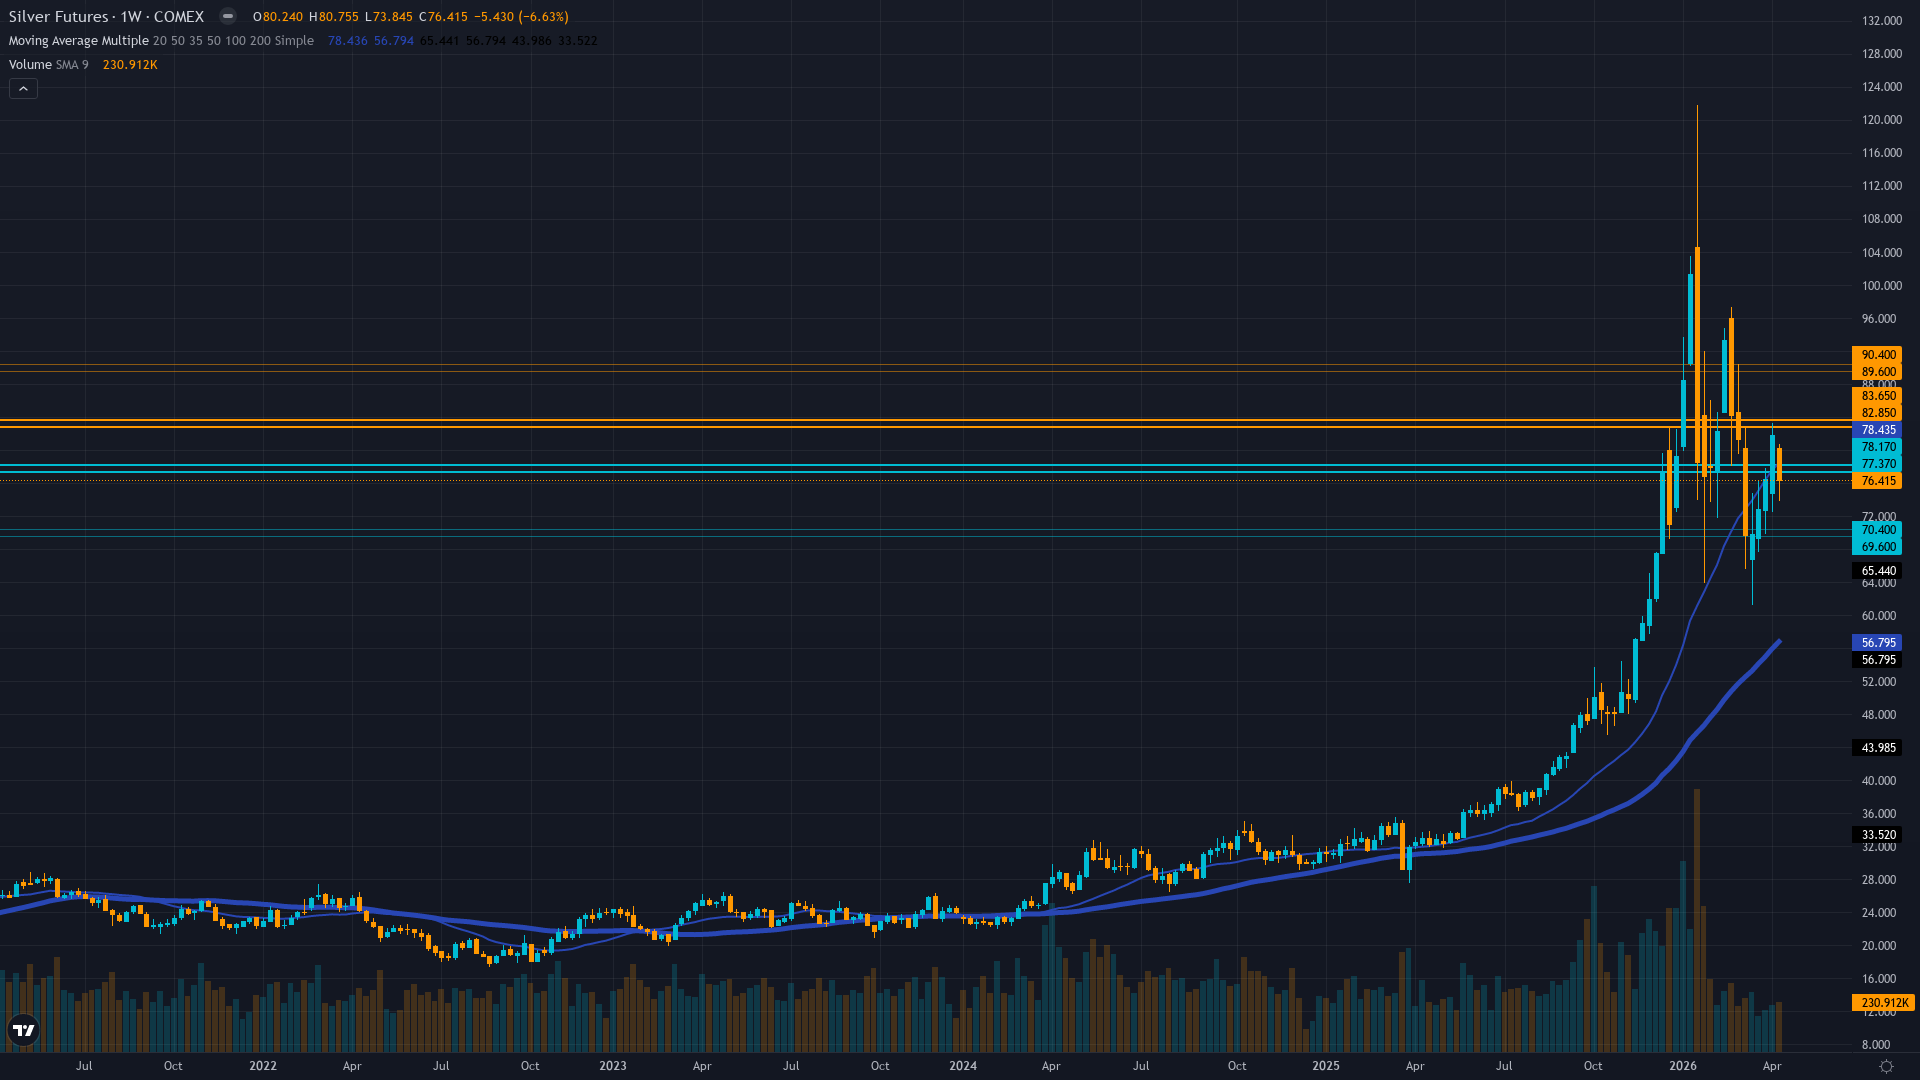This screenshot has height=1080, width=1920.
Task: Select the Volume indicator label
Action: pyautogui.click(x=30, y=64)
